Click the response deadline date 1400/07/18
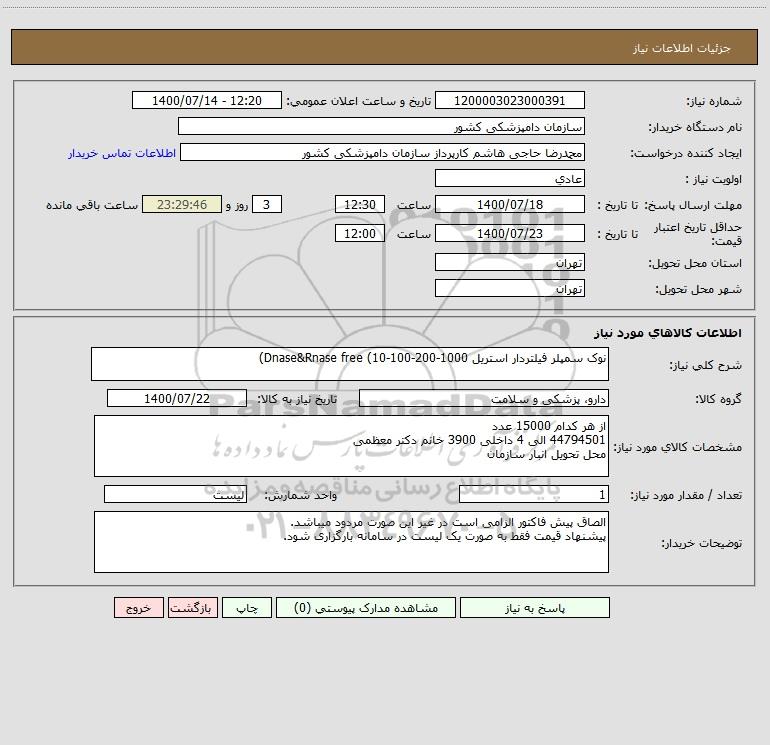Screen dimensions: 770x745 510,204
